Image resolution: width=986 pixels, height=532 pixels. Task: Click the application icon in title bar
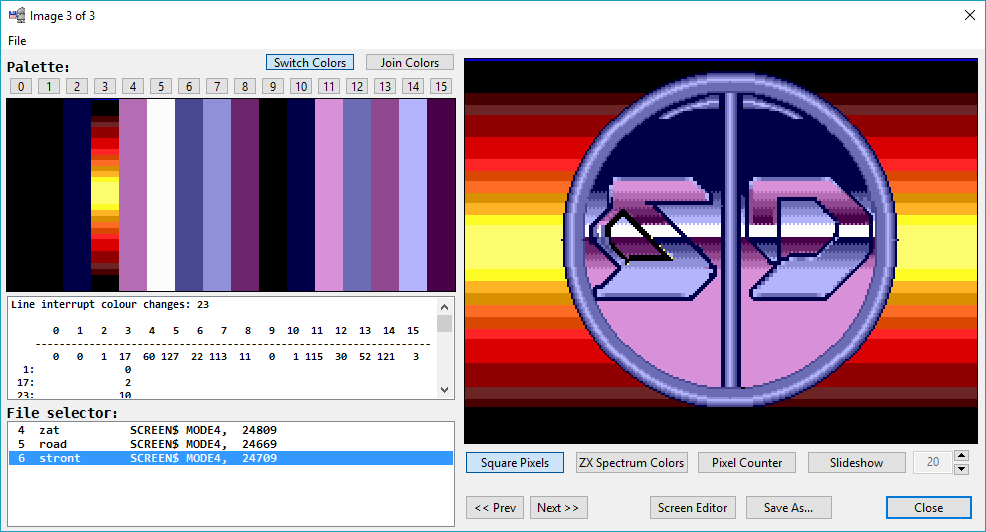coord(17,15)
